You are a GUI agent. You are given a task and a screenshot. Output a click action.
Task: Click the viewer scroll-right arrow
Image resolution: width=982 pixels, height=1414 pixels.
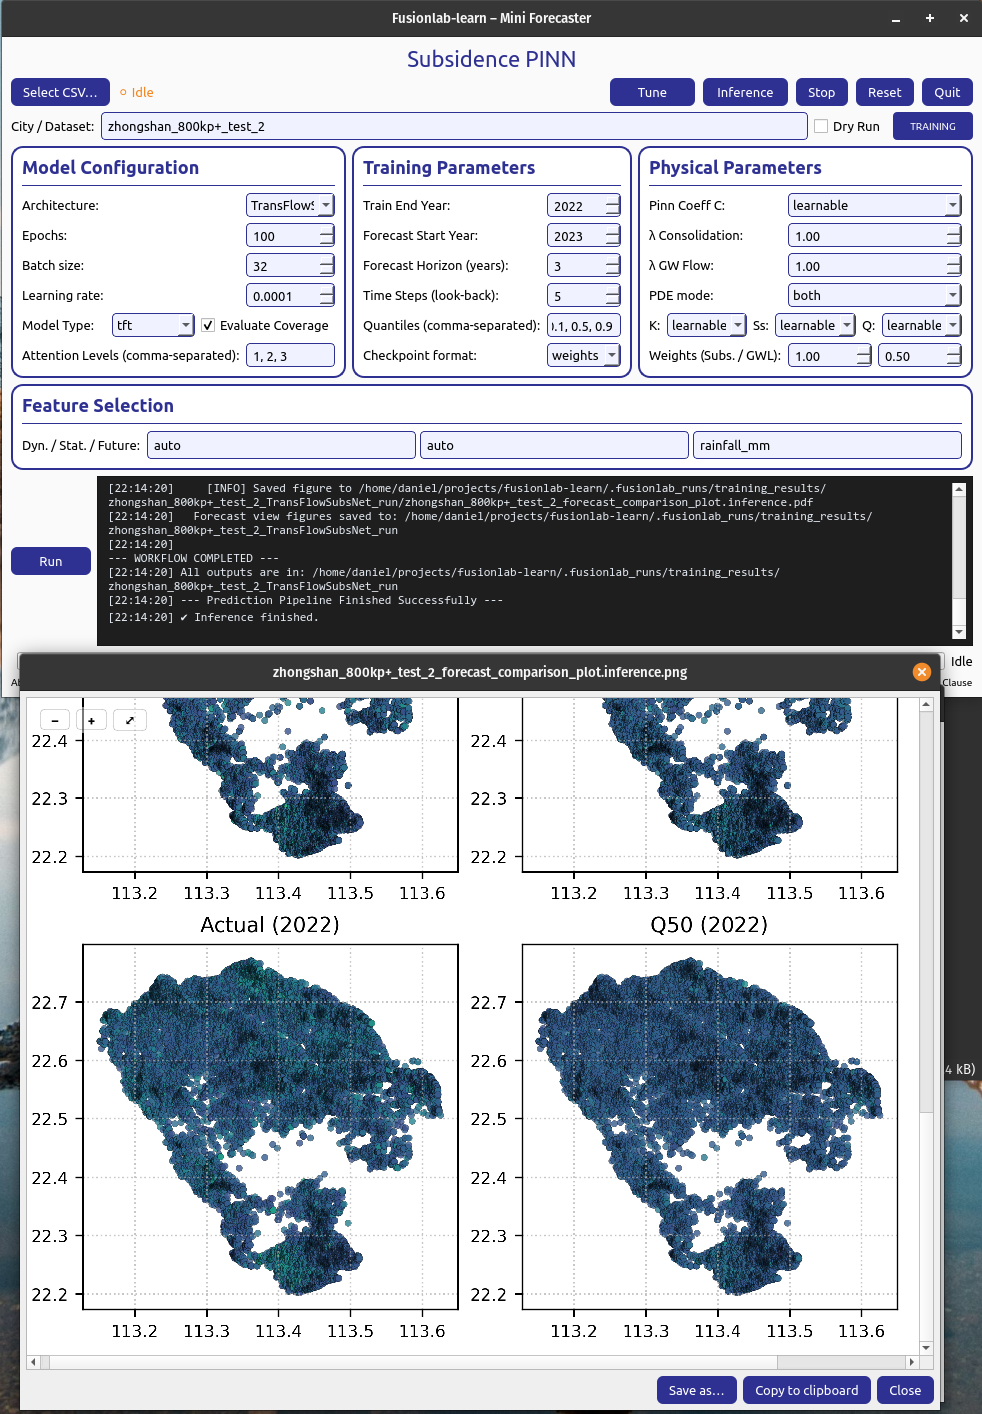click(911, 1361)
